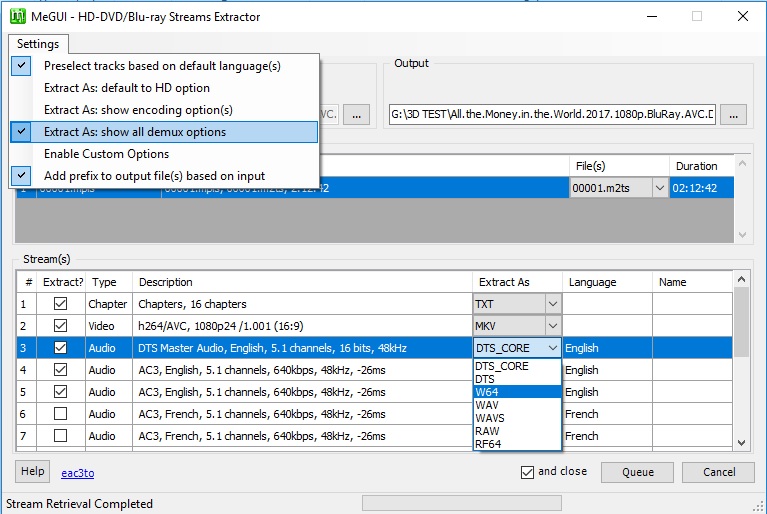Select WAVS from the dropdown list
This screenshot has height=514, width=767.
(x=517, y=418)
